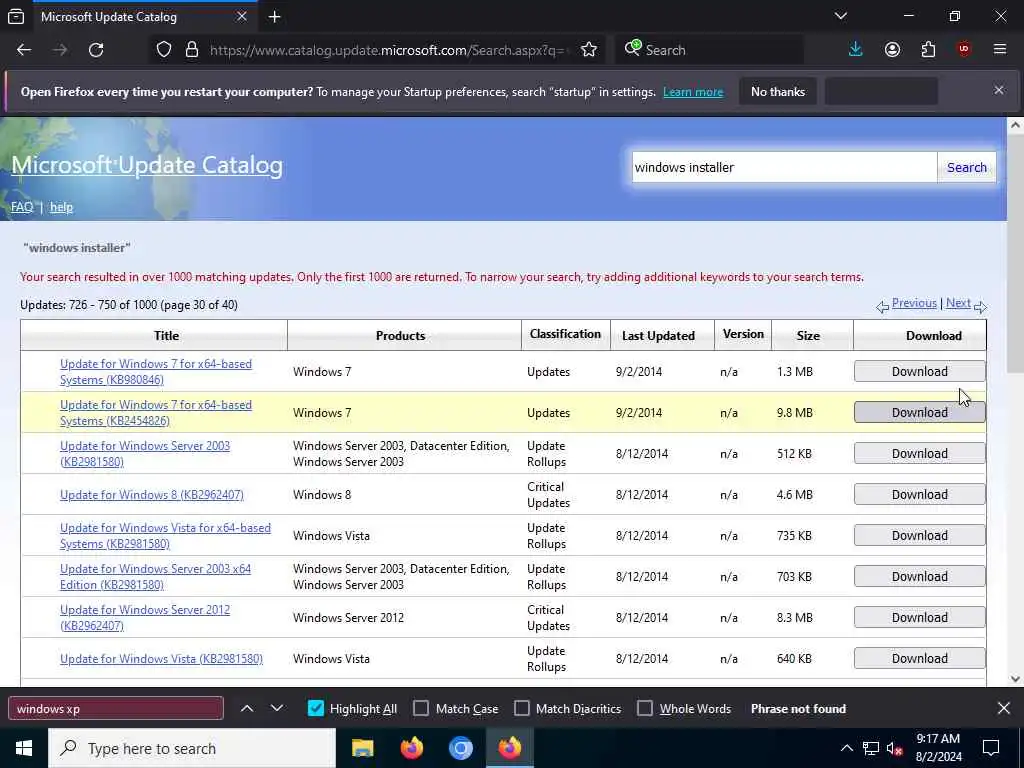Open the Firefox account icon

point(892,50)
